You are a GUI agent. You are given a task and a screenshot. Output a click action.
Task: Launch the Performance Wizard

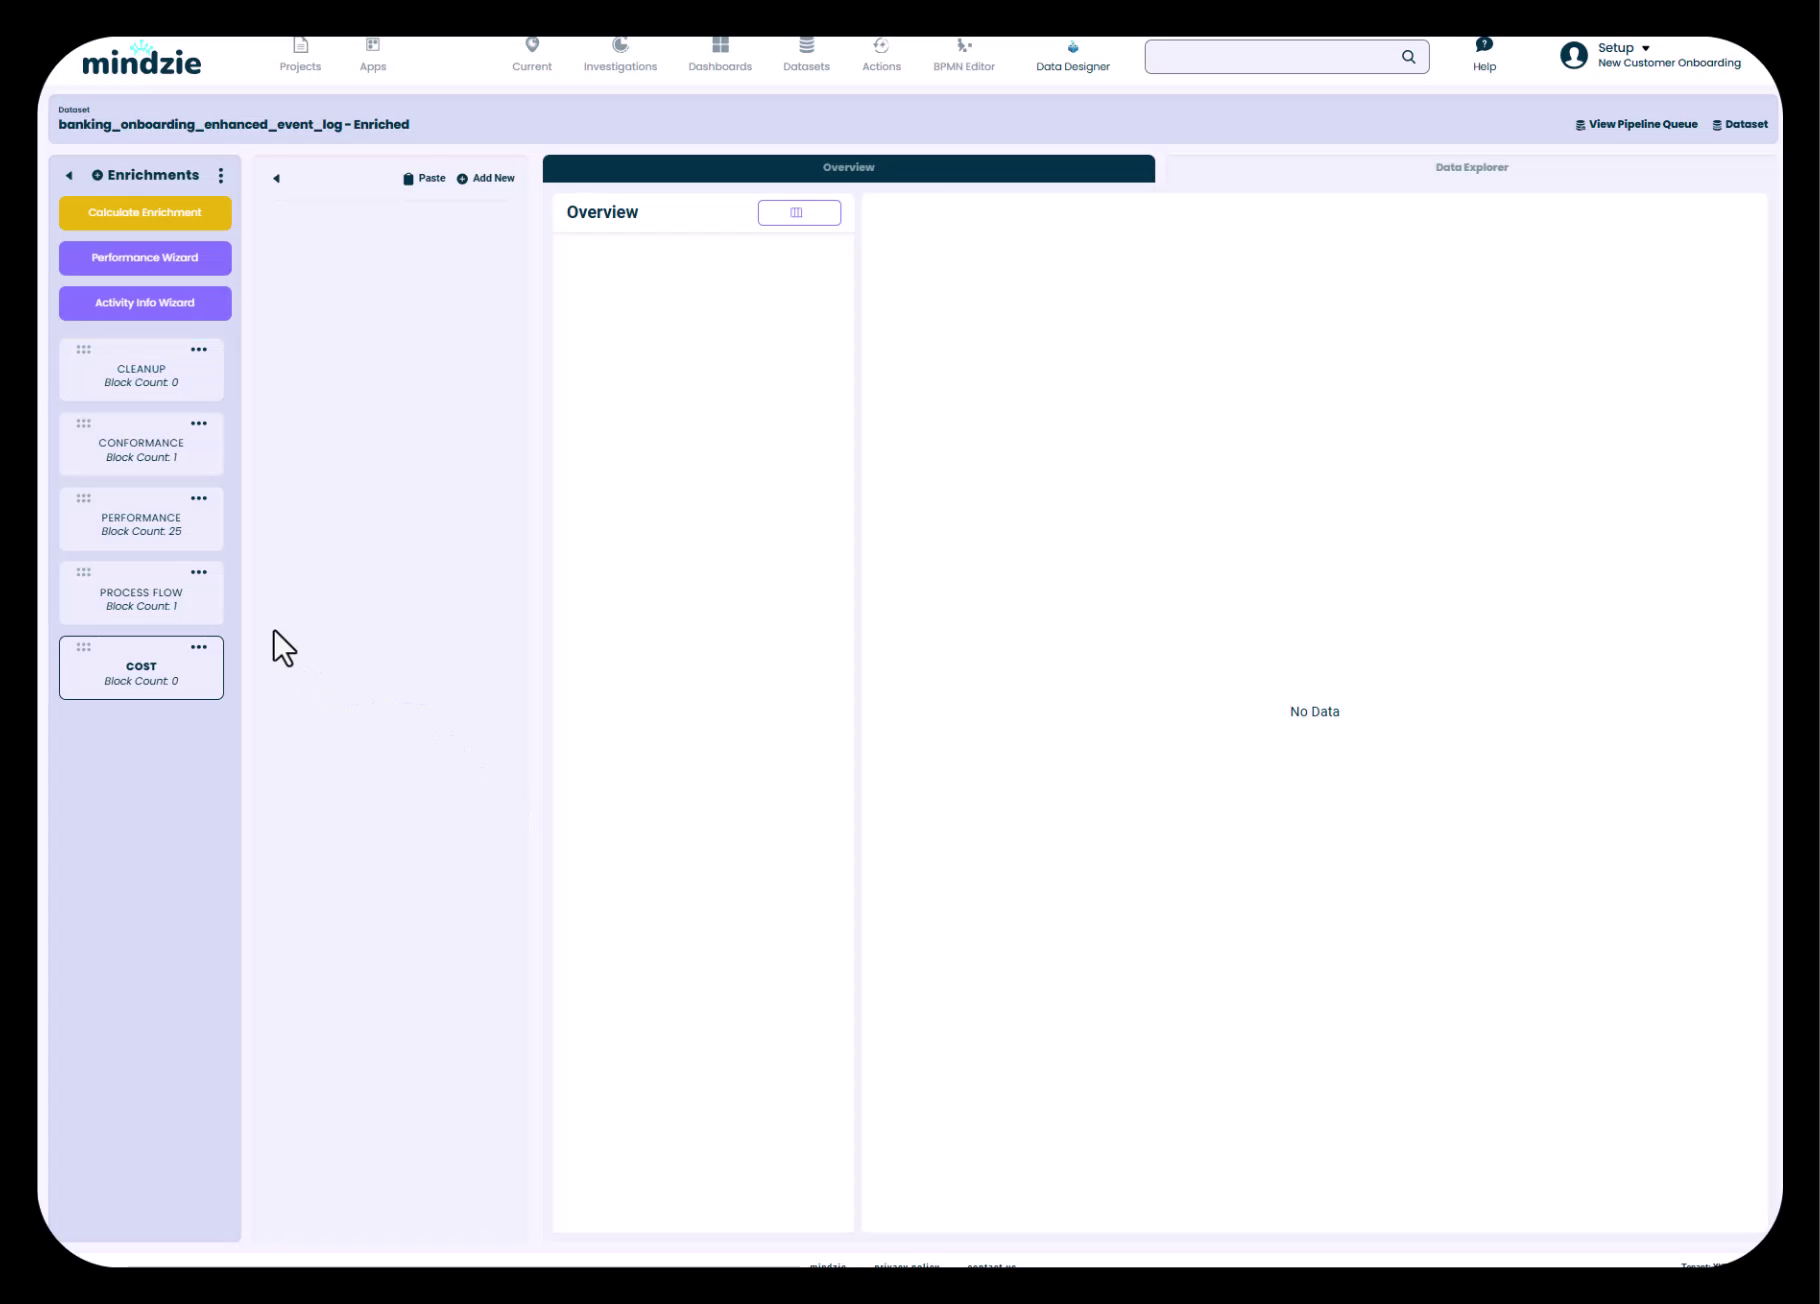click(x=145, y=258)
